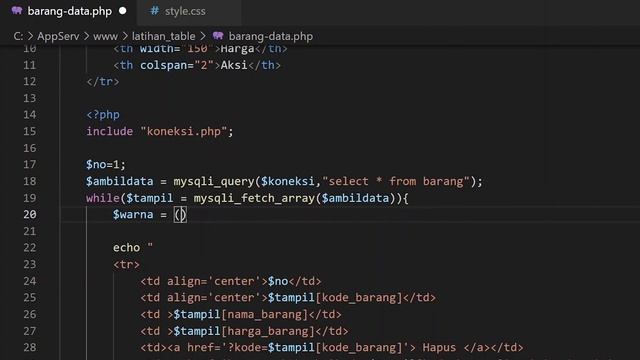
Task: Click colspan="2" attribute on line 11
Action: click(177, 65)
